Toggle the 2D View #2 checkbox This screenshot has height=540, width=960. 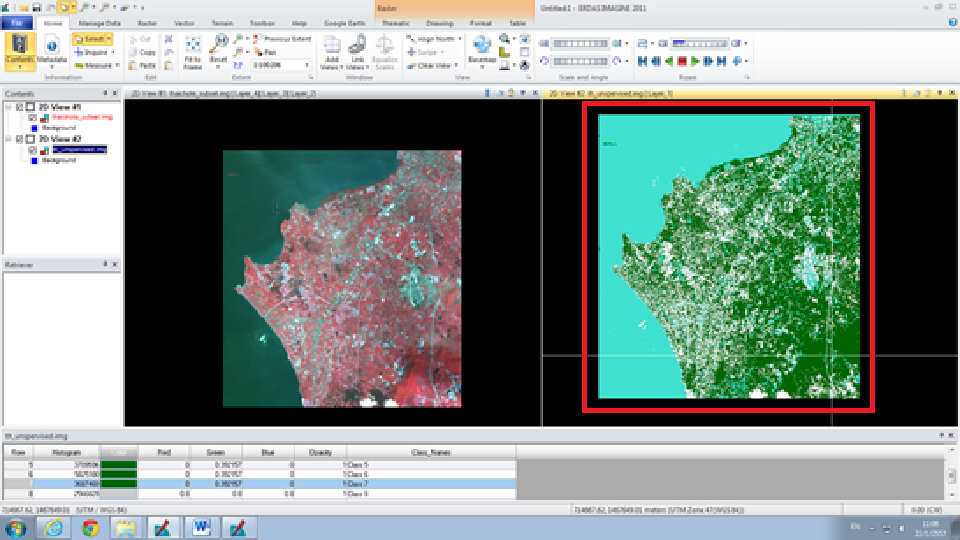coord(20,139)
